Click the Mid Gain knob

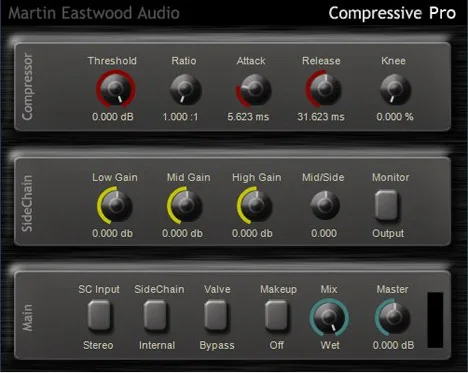185,205
